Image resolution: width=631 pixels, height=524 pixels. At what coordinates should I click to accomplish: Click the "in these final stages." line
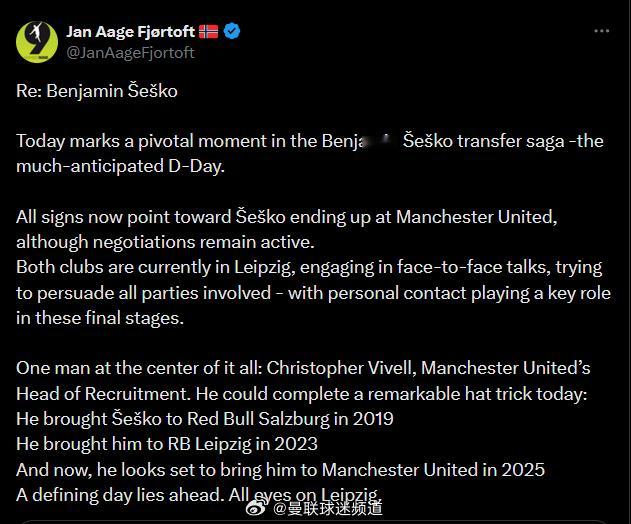(100, 318)
